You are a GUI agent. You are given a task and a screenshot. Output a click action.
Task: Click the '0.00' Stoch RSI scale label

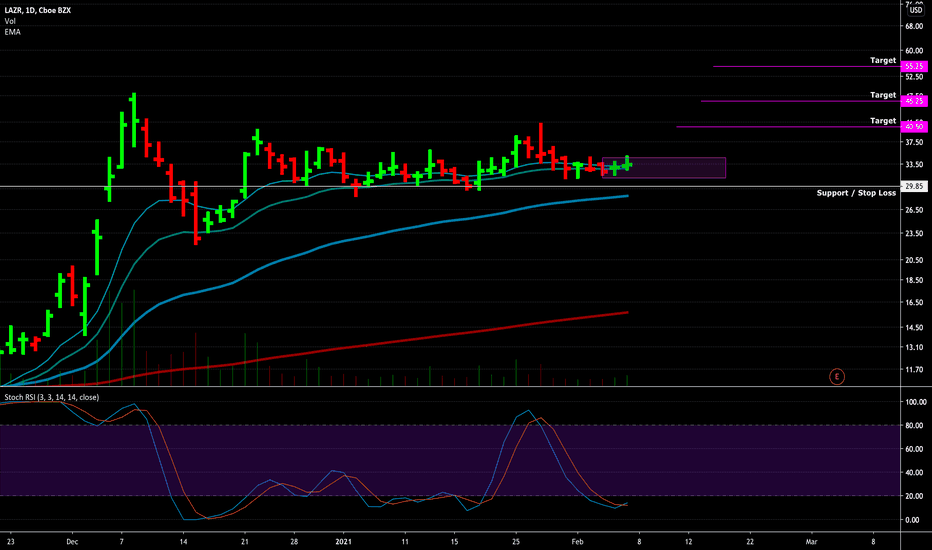(x=914, y=520)
